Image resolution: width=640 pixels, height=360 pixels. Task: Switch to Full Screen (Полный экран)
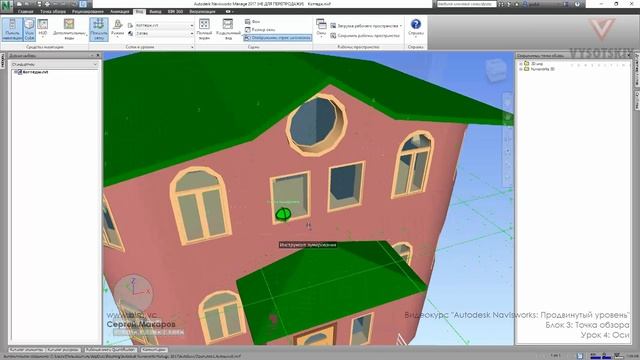click(204, 29)
